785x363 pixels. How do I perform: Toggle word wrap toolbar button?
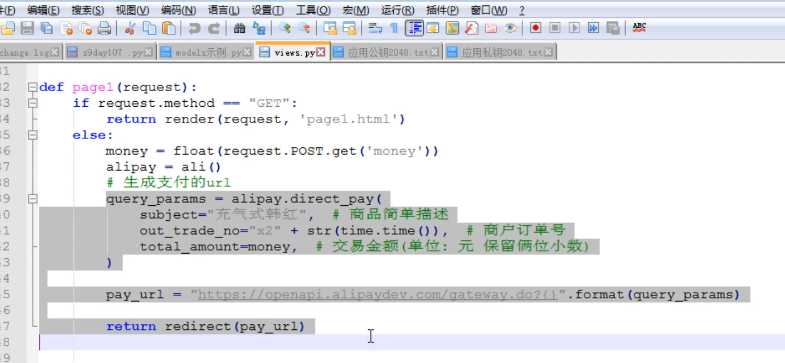click(375, 29)
